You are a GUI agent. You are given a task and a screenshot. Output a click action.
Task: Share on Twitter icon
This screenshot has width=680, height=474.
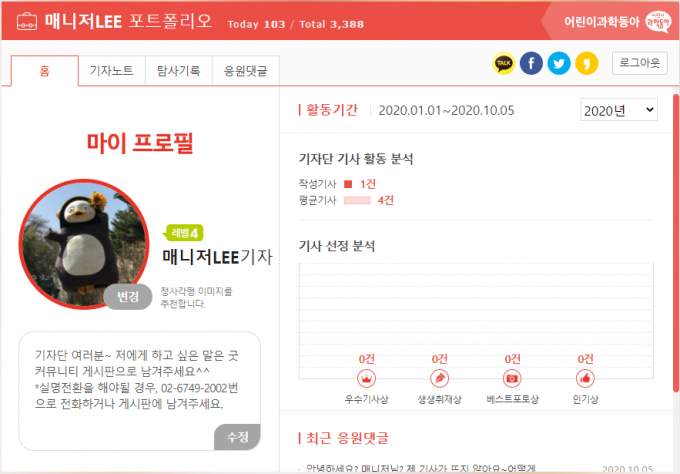pyautogui.click(x=559, y=65)
